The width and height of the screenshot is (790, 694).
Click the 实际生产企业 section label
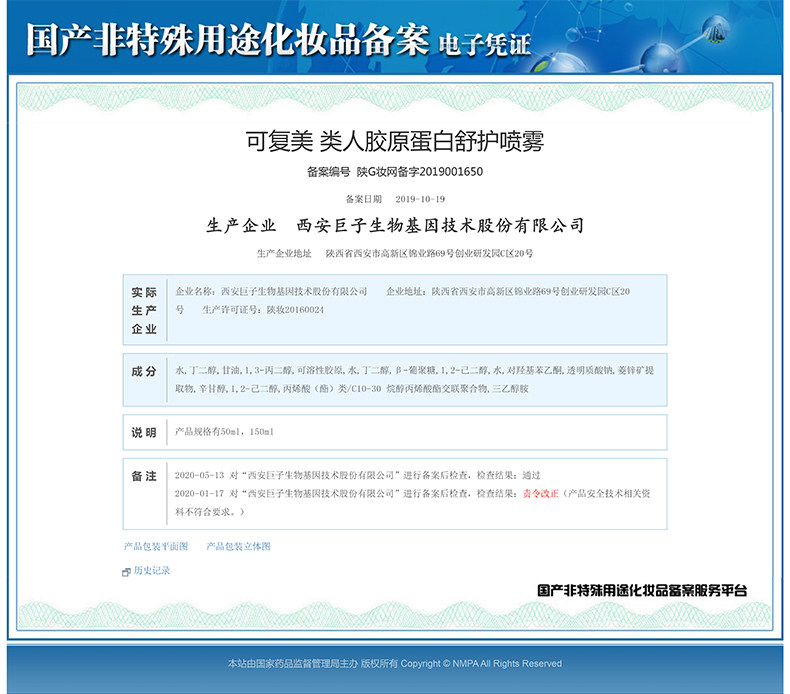coord(144,310)
